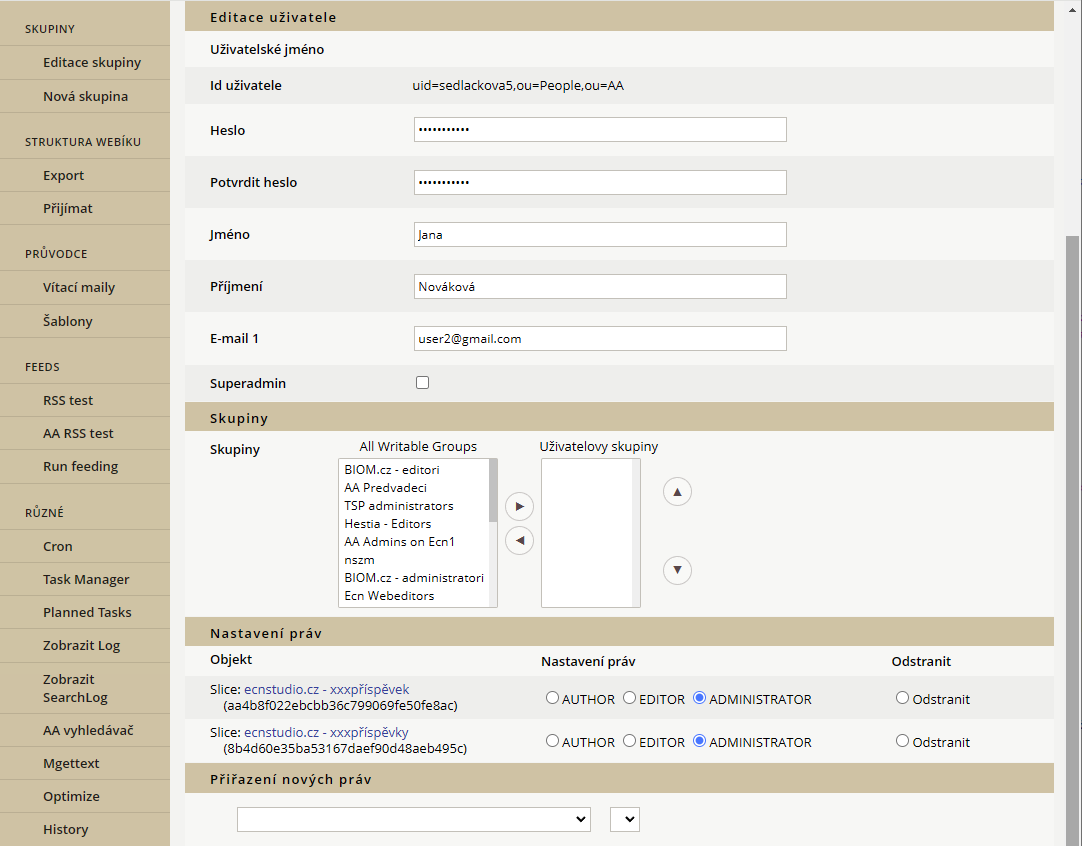Select BIOM.cz - administratori in groups list
Image resolution: width=1082 pixels, height=846 pixels.
(414, 578)
